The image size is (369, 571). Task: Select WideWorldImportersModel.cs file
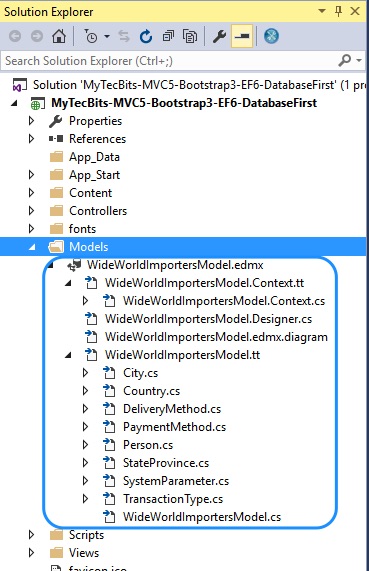point(202,517)
